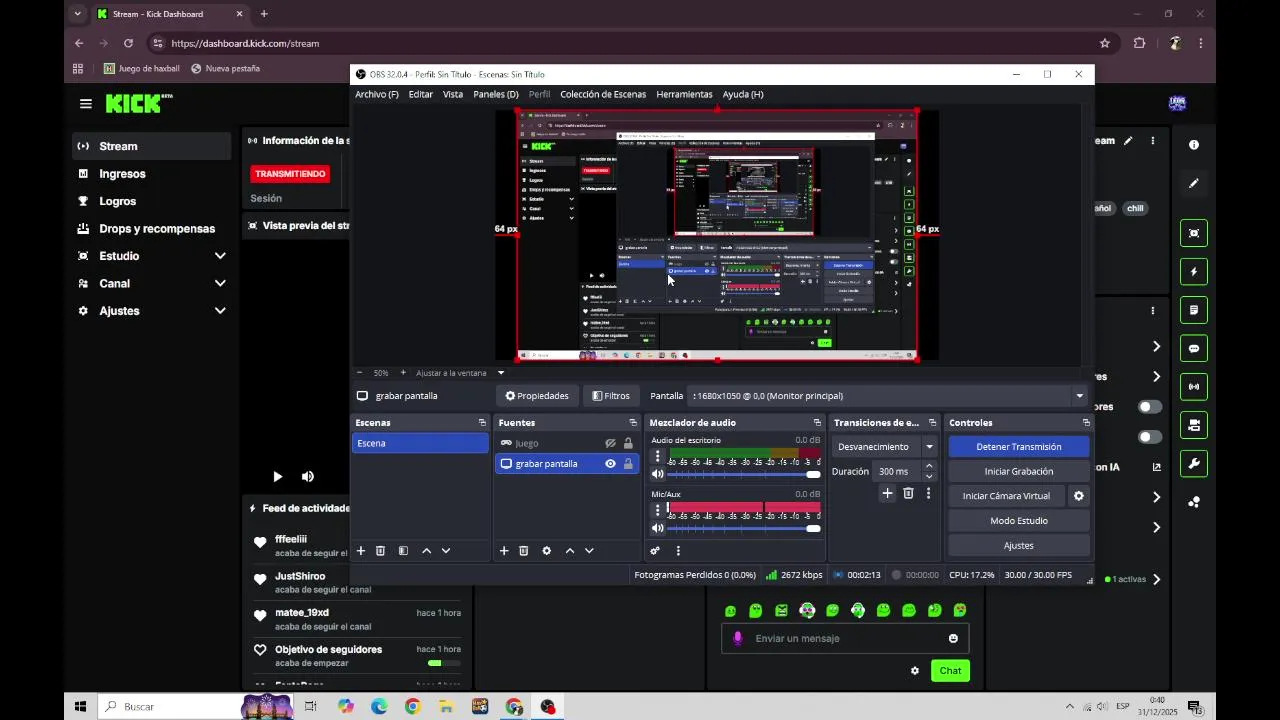Move scene up in Escenas panel

pyautogui.click(x=427, y=551)
